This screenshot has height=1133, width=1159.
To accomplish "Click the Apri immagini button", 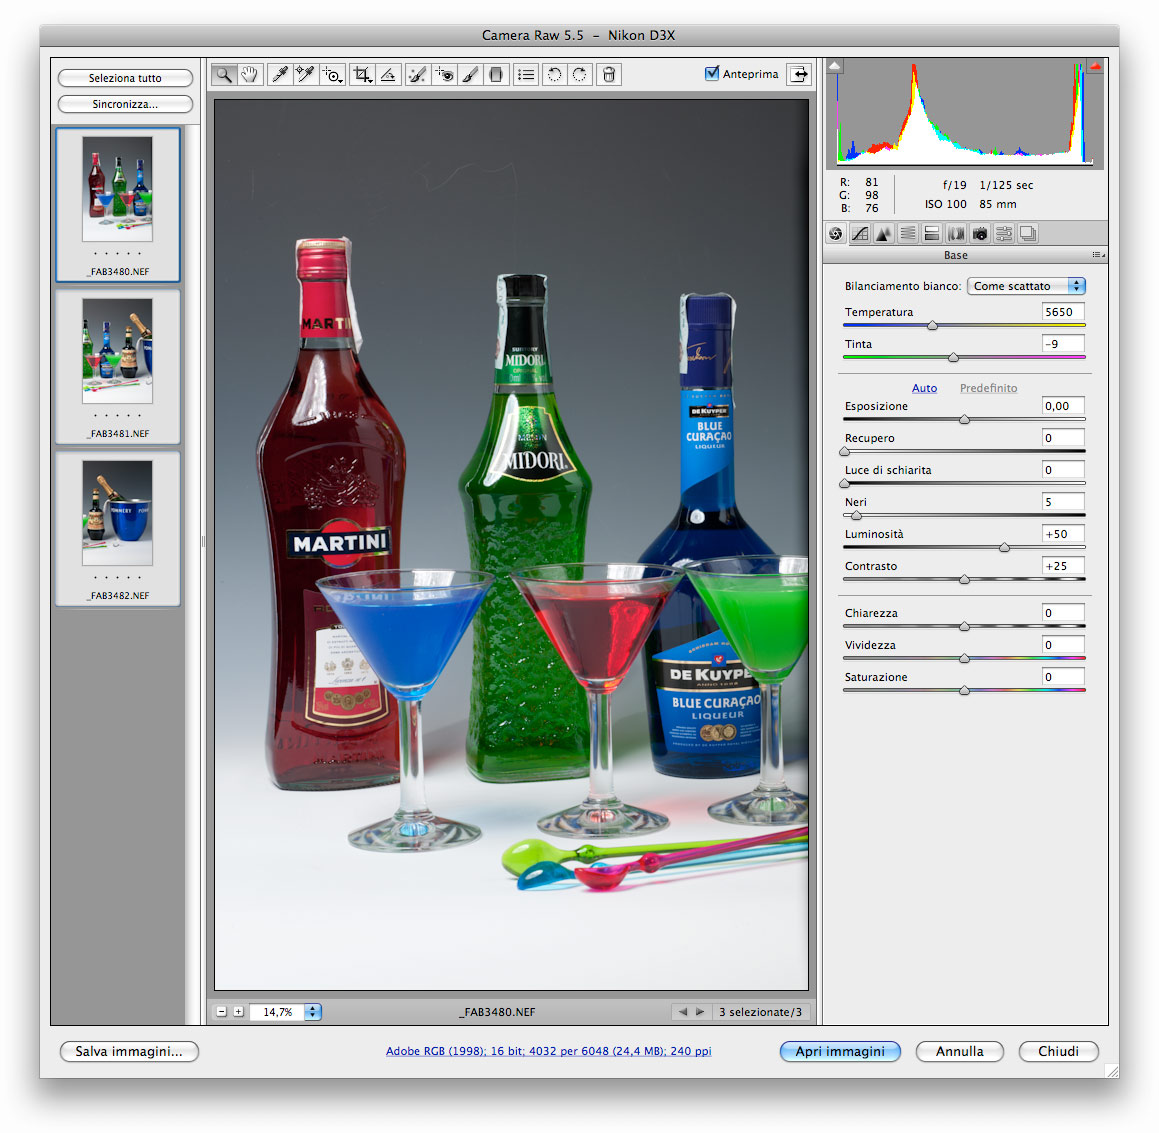I will click(x=840, y=1051).
